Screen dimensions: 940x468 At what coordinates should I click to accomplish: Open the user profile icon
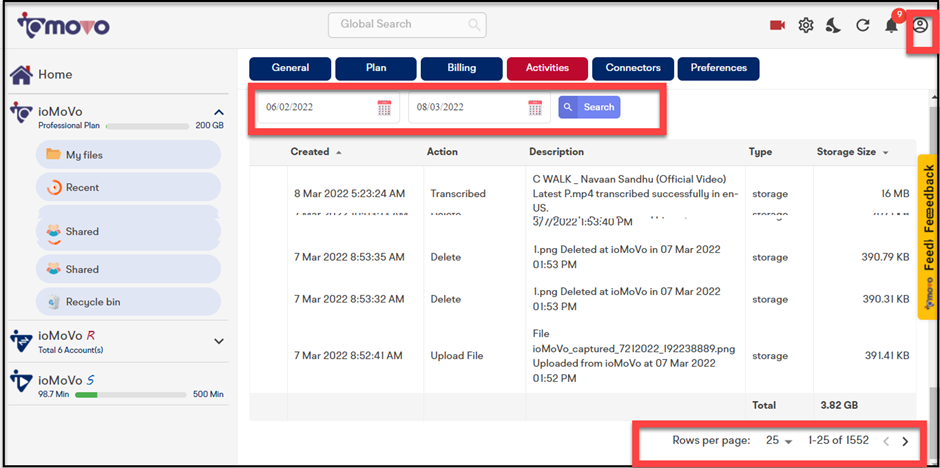[920, 25]
